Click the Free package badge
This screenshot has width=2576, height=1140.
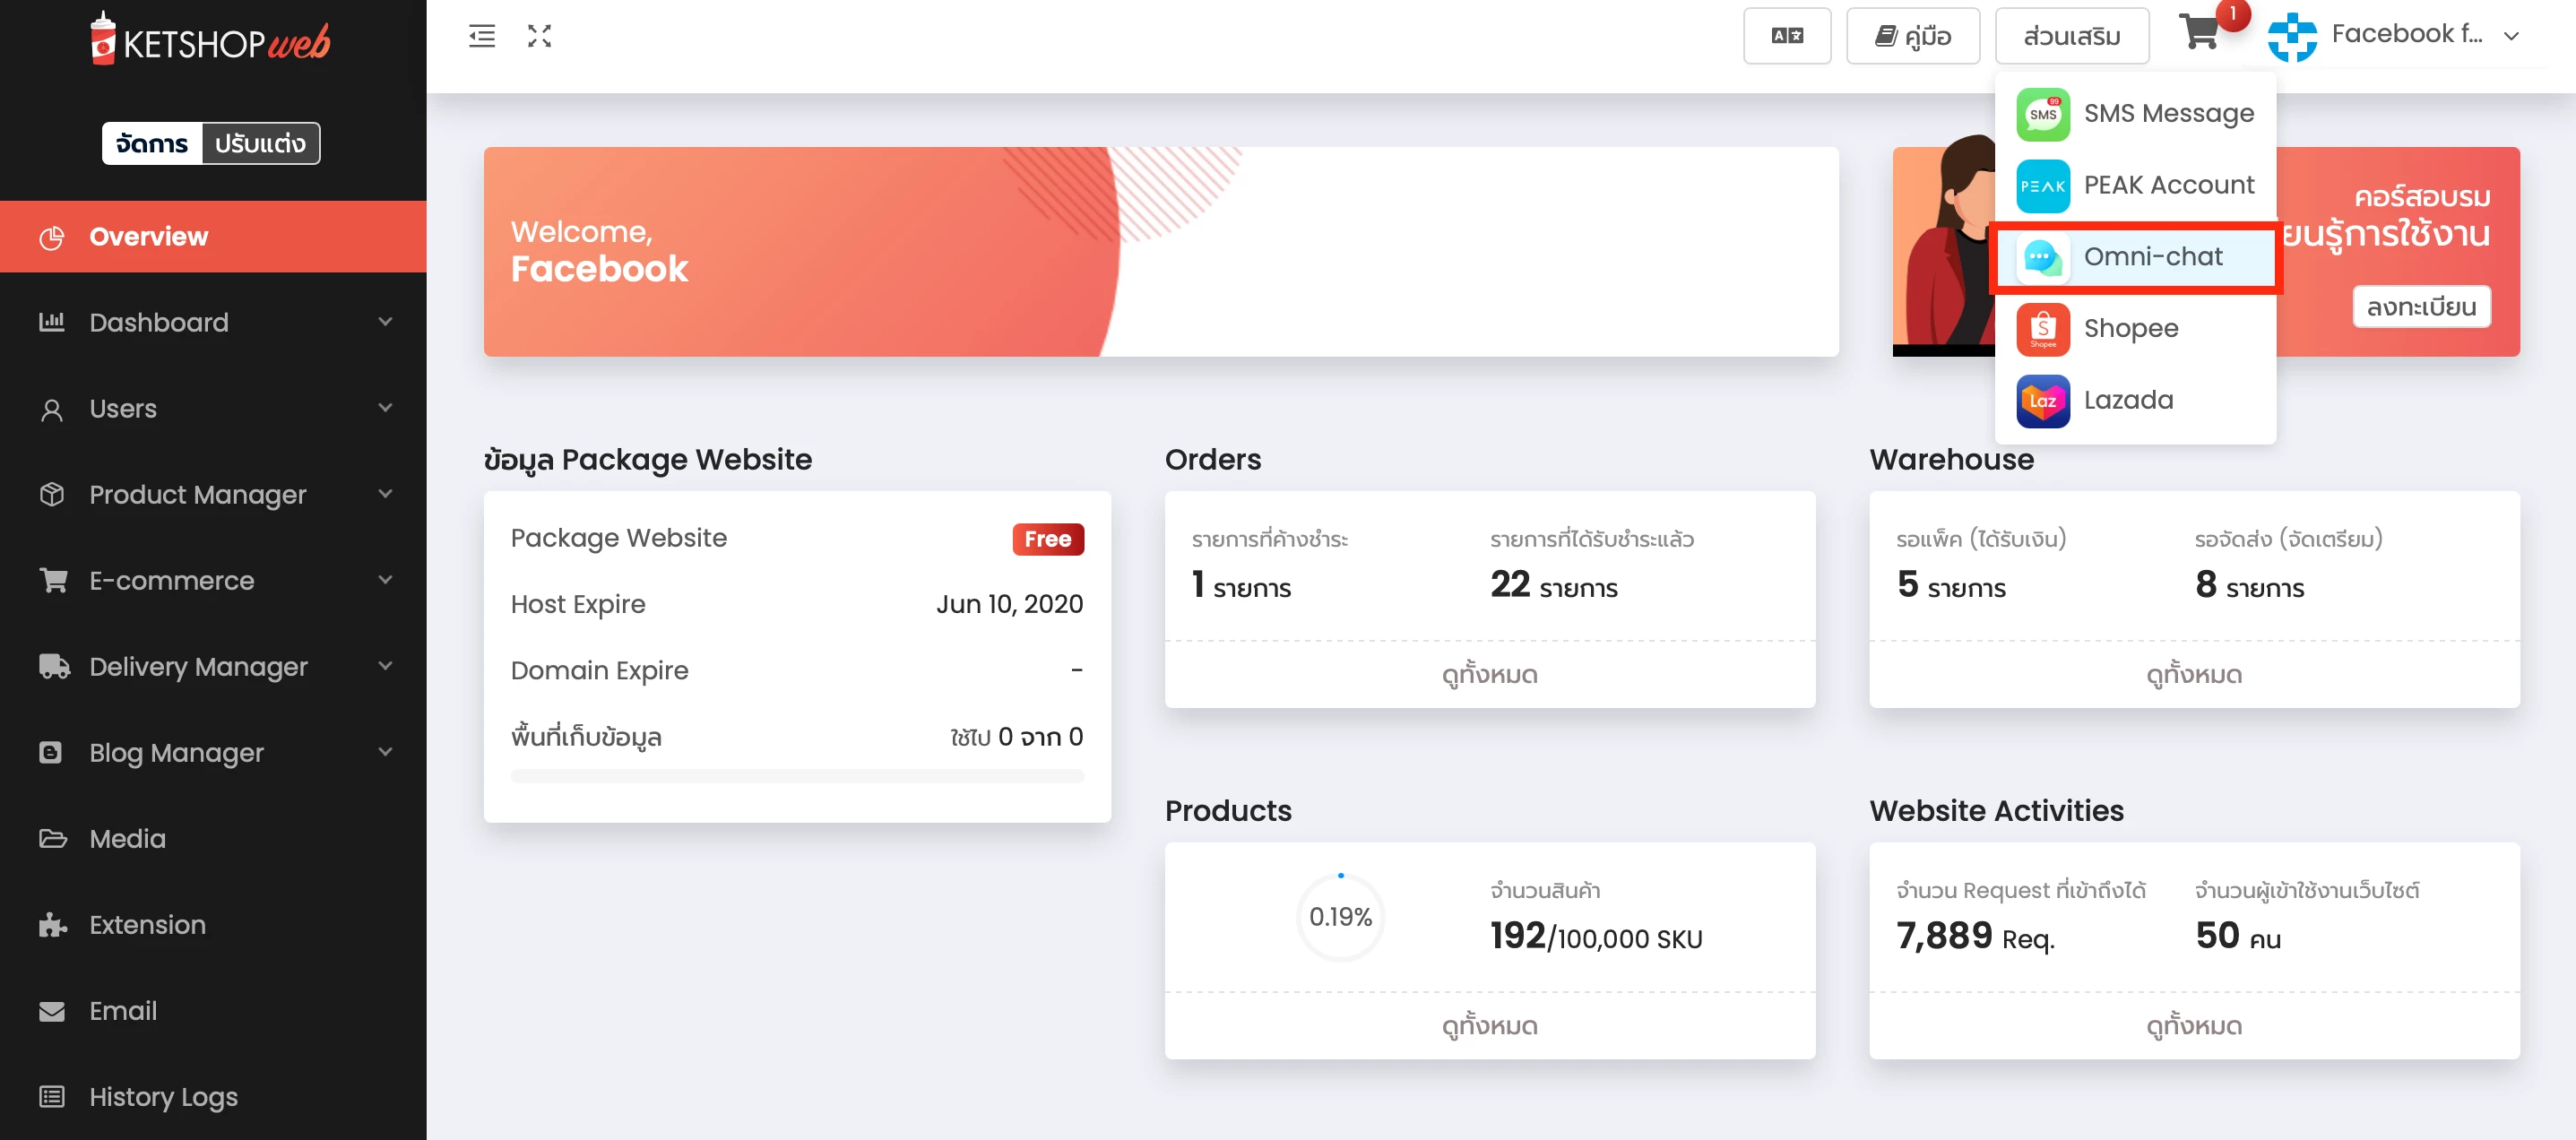1048,539
